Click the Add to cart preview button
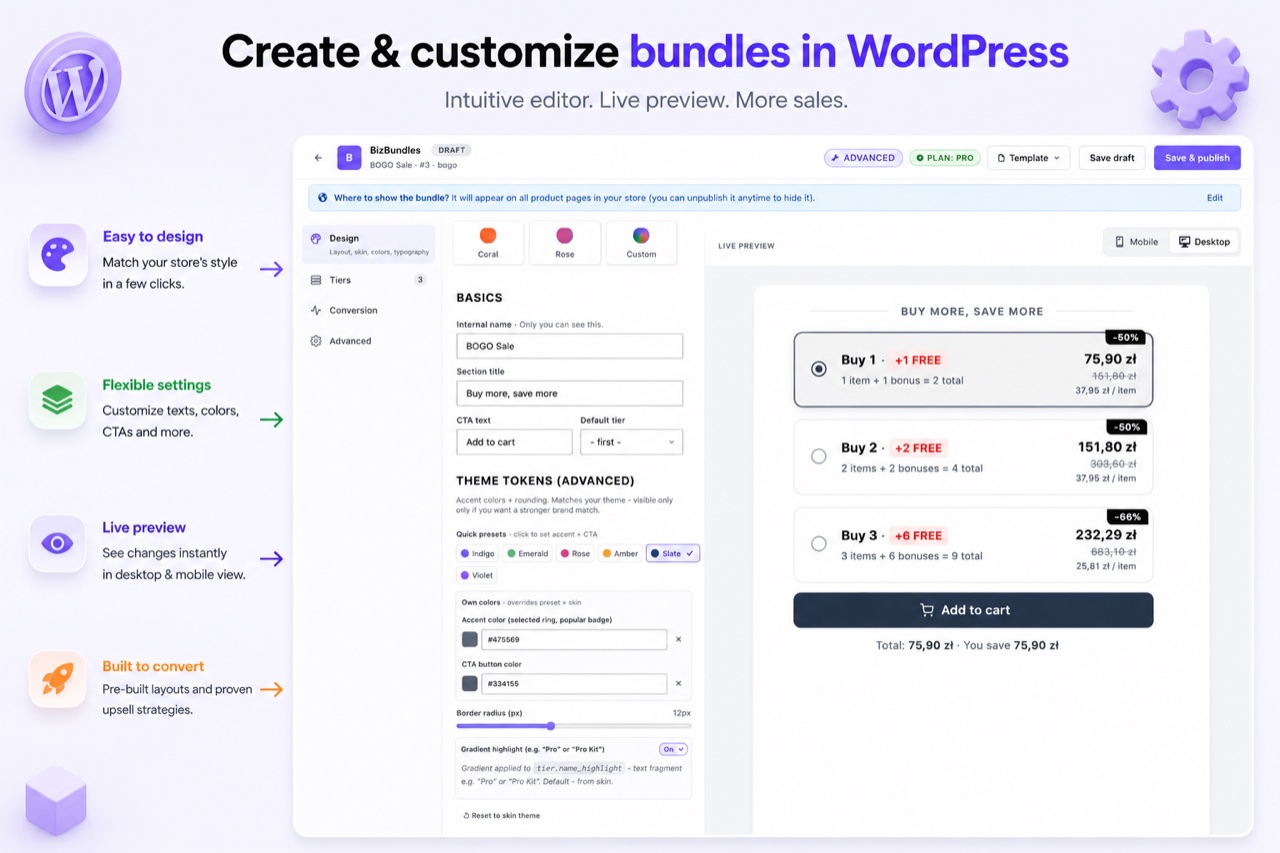This screenshot has height=853, width=1280. coord(973,610)
